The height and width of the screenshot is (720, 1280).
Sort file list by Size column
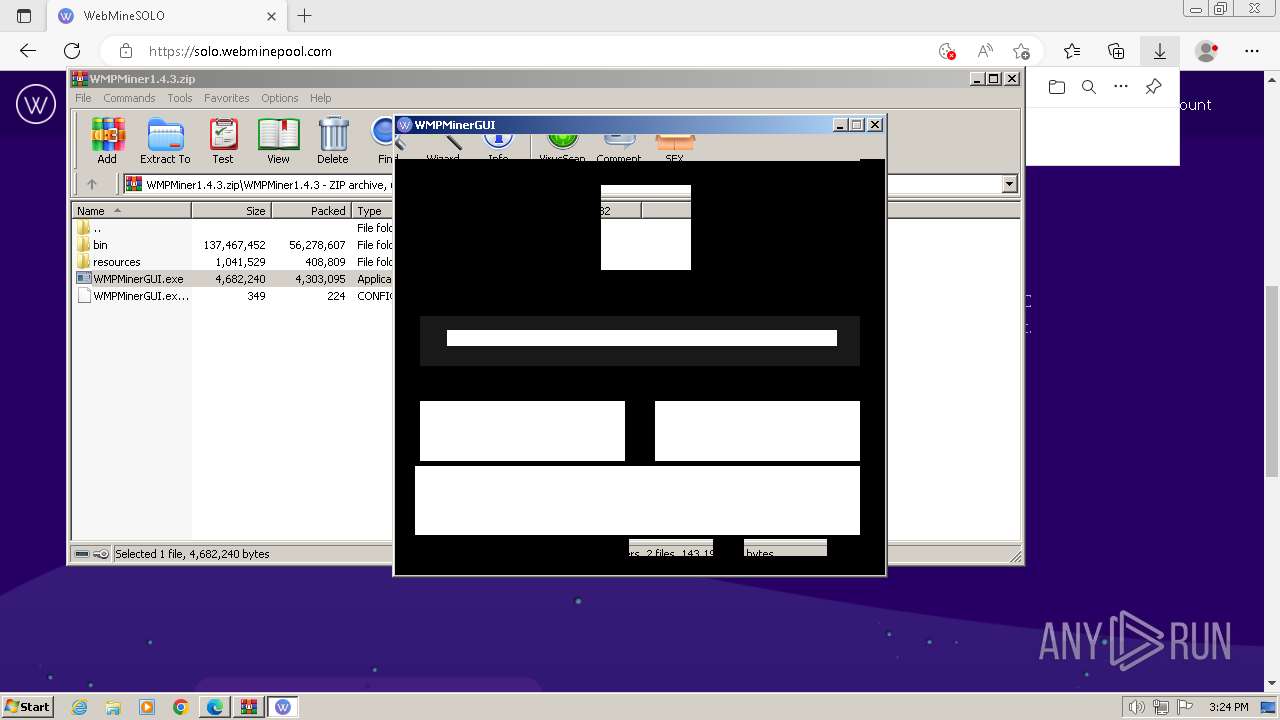(x=232, y=210)
